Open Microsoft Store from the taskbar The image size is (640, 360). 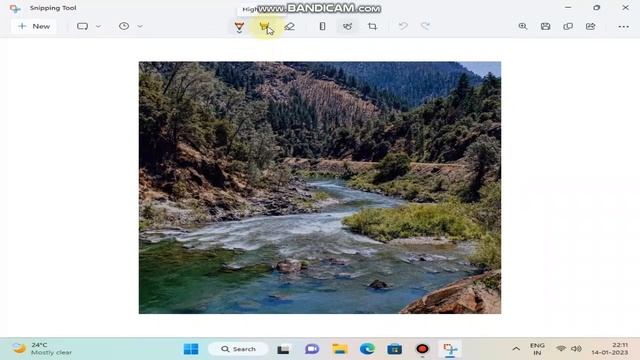click(x=394, y=349)
